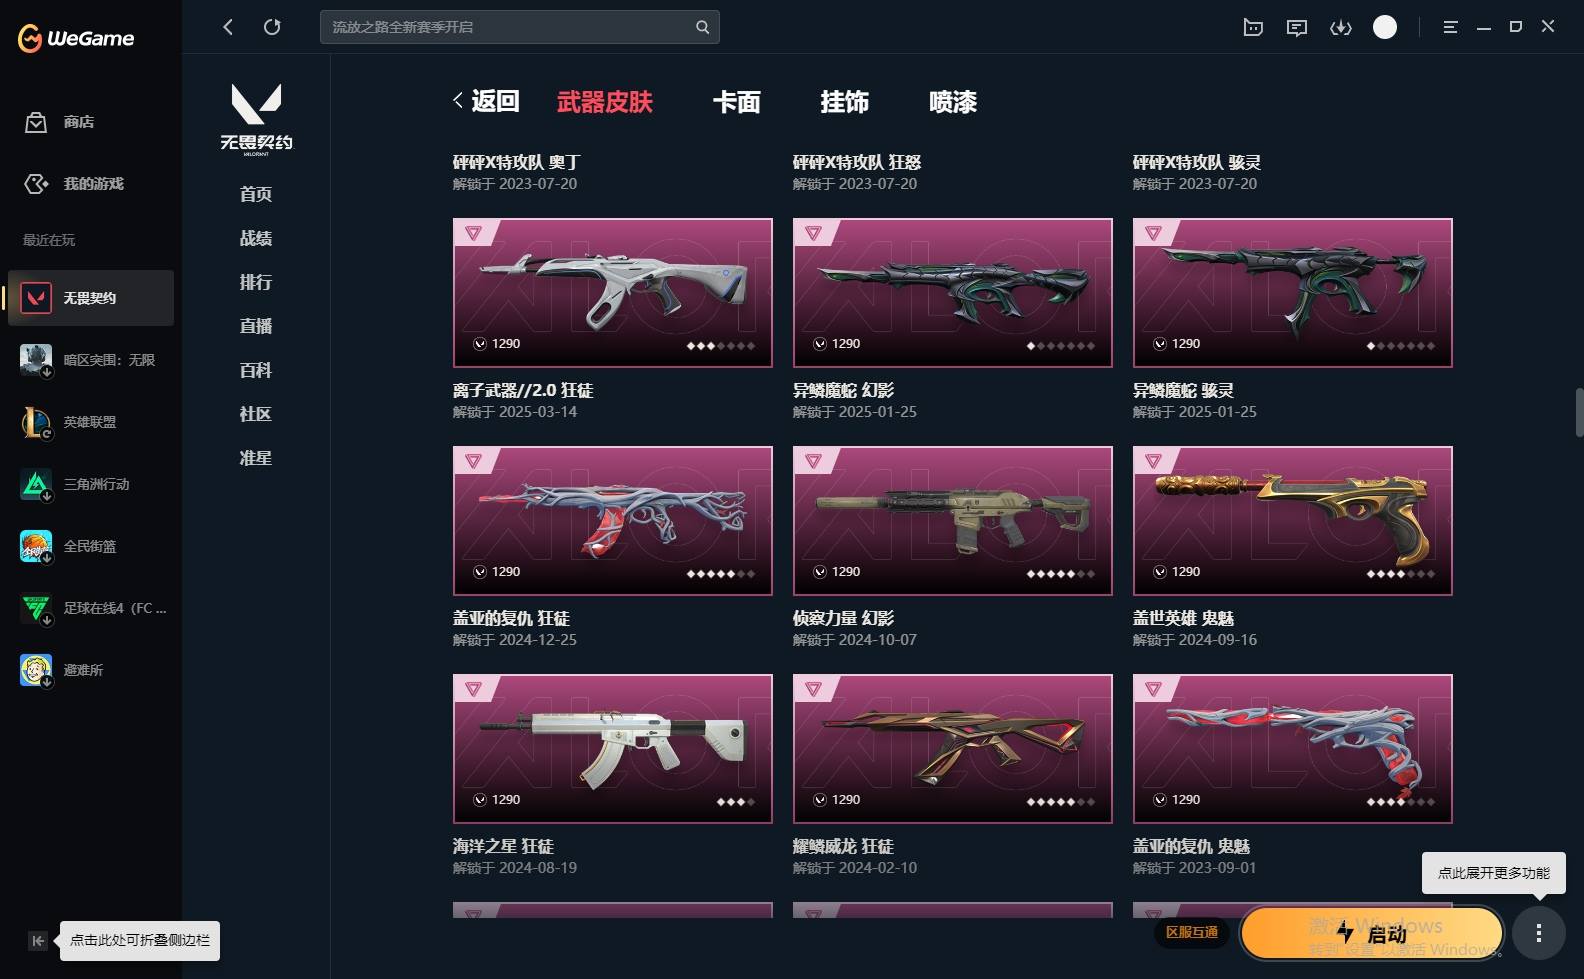Select the 盖世英雄 鬼魅 skin thumbnail
Image resolution: width=1584 pixels, height=979 pixels.
click(x=1292, y=520)
